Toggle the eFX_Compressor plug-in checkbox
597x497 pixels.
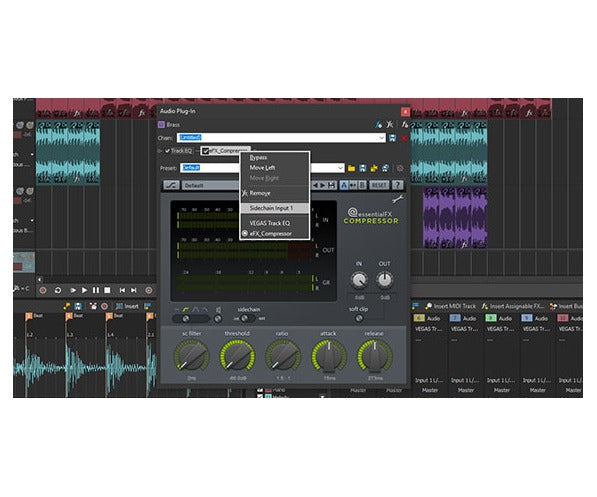(x=205, y=151)
